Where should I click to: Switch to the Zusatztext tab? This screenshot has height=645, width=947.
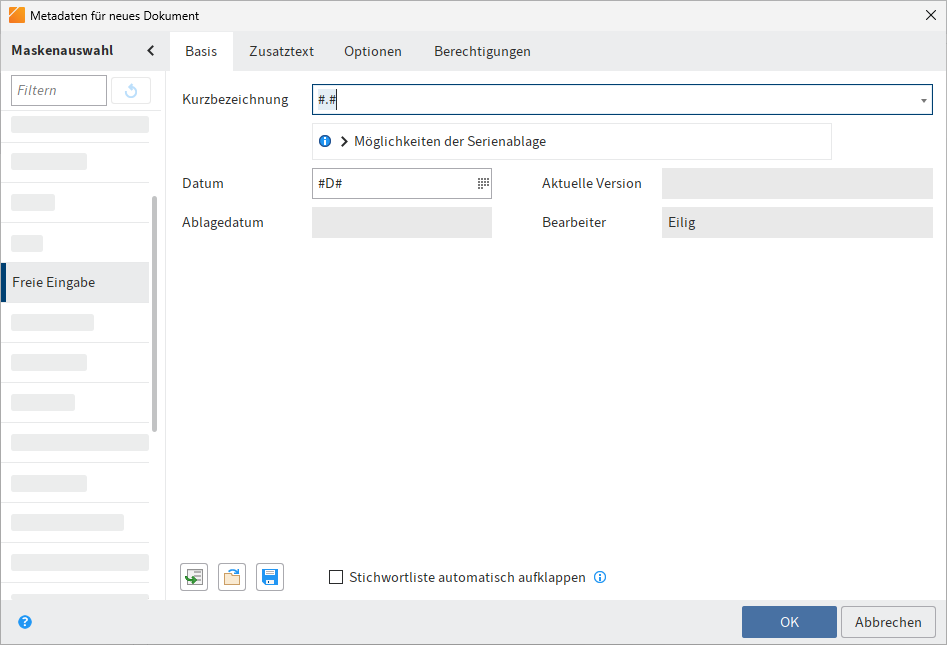click(281, 50)
